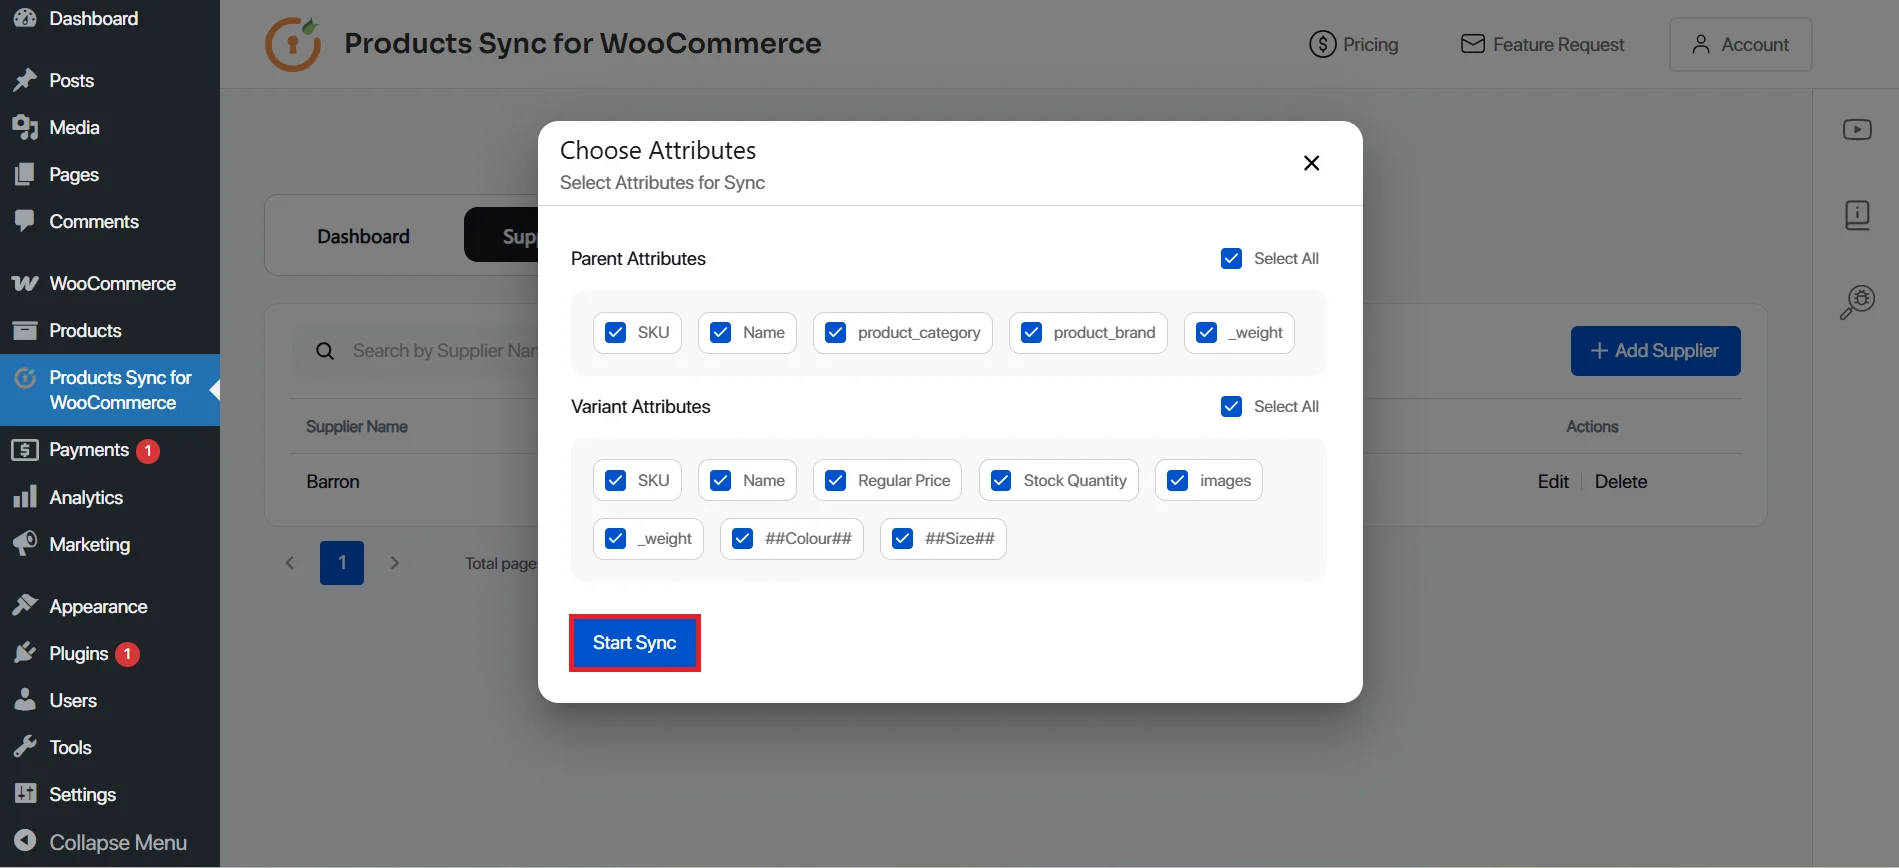Click the Settings sliders icon
Screen dimensions: 1899x868
pos(25,794)
